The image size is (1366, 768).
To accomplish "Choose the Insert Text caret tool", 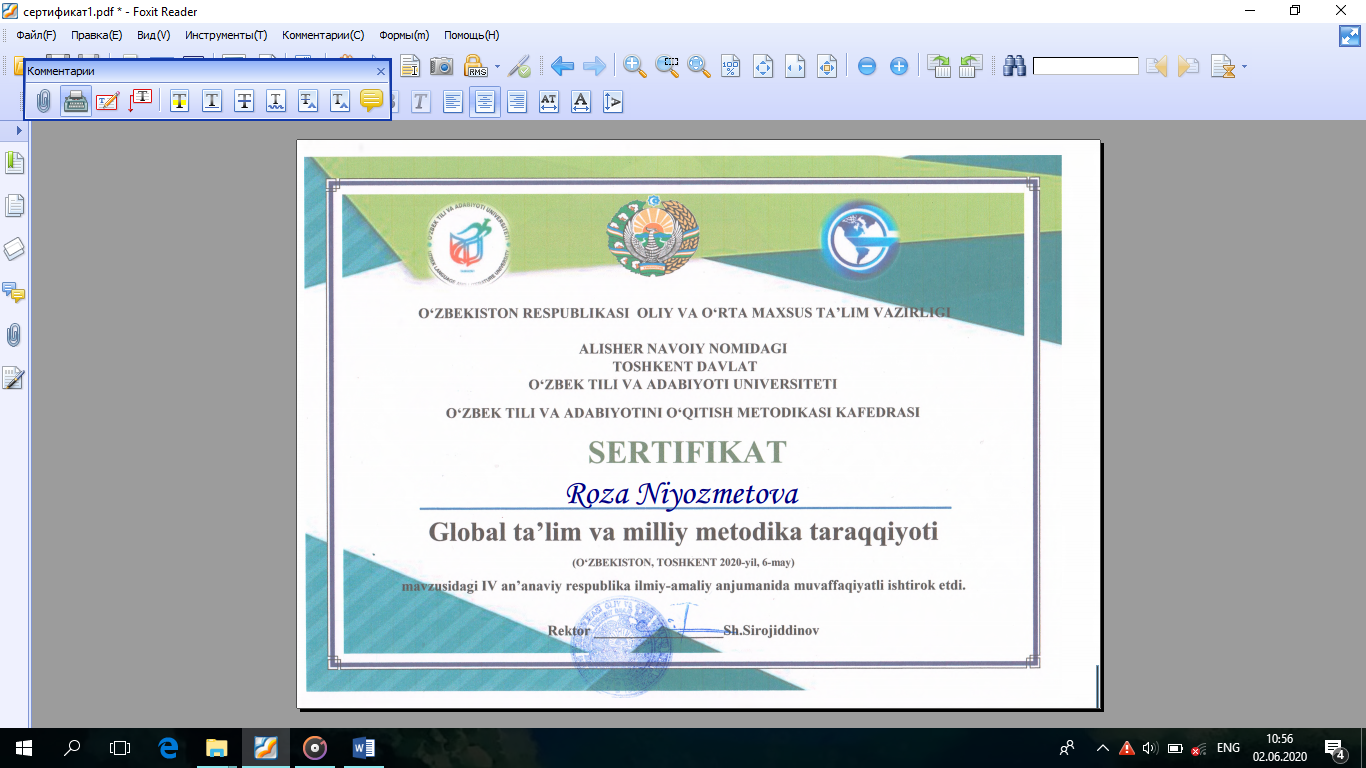I will pos(340,101).
